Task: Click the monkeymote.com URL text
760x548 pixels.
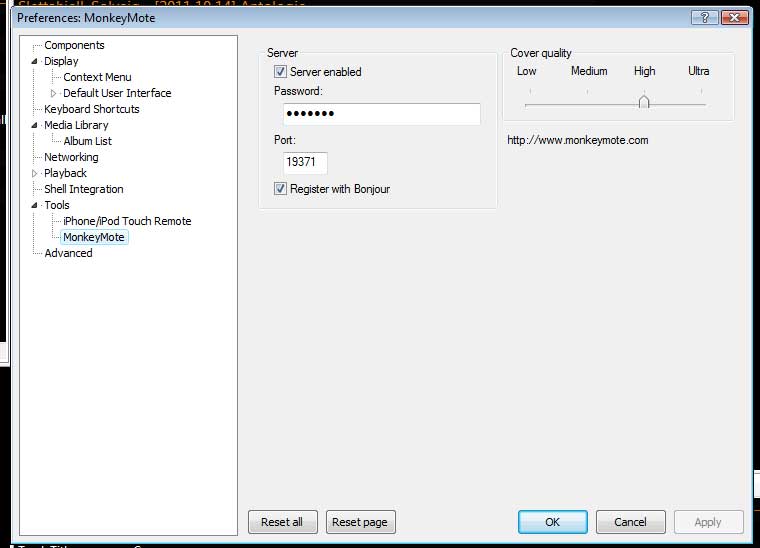Action: click(x=577, y=140)
